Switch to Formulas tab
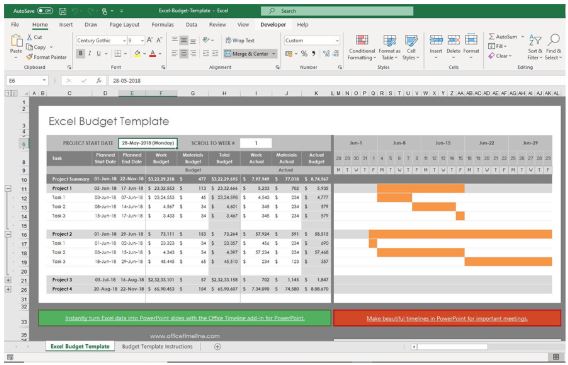 (162, 25)
